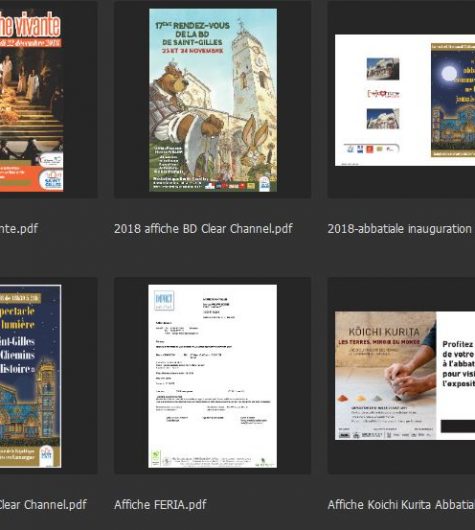Select the abbatiale inauguration PDF thumbnail
The image size is (475, 530).
[405, 100]
